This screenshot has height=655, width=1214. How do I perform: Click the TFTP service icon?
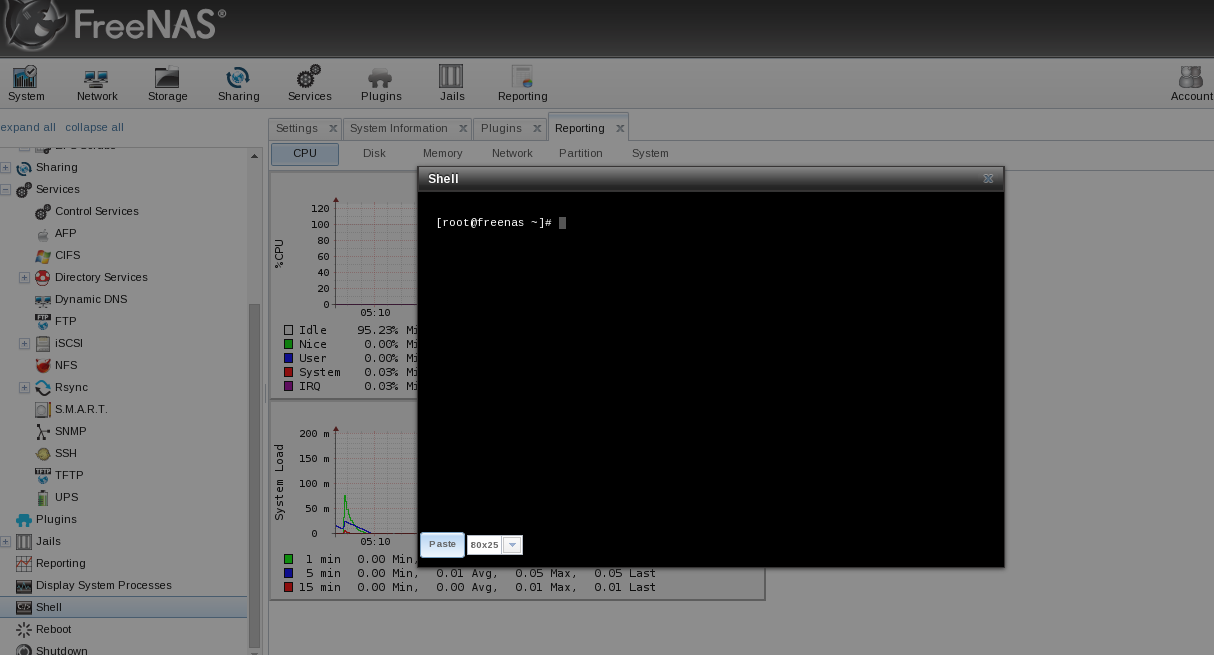43,475
